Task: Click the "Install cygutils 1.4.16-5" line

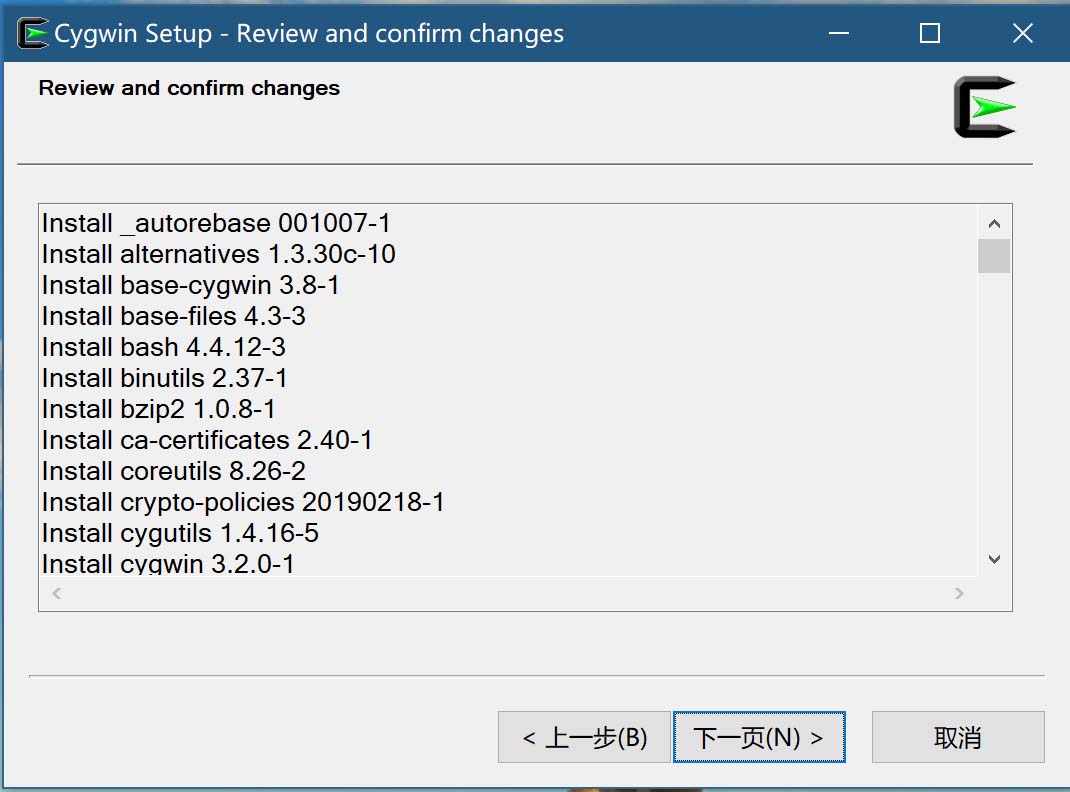Action: click(x=180, y=533)
